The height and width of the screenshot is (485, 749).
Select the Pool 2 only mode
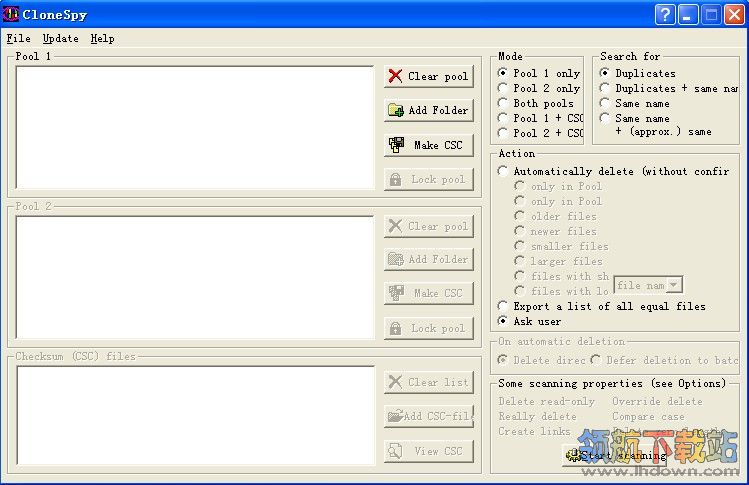pyautogui.click(x=503, y=88)
